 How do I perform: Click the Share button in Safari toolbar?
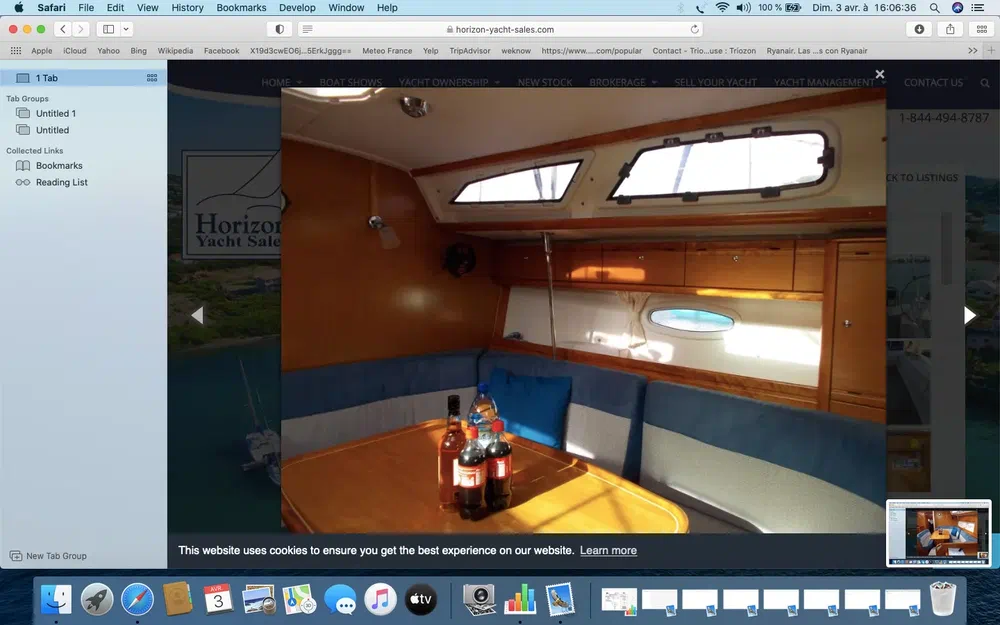pos(950,30)
